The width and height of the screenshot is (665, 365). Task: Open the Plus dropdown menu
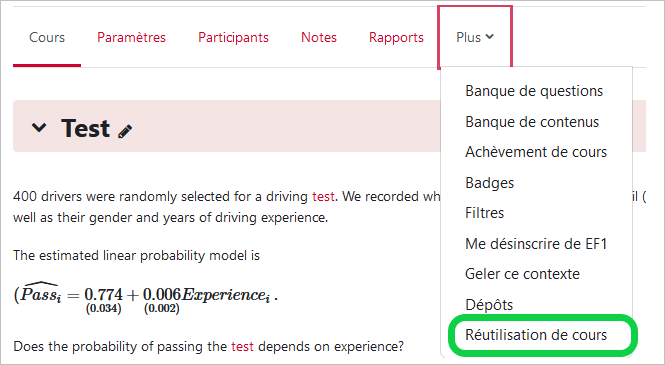tap(475, 37)
